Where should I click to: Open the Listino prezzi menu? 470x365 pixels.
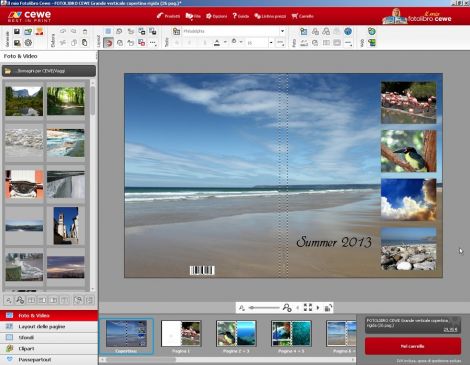click(270, 16)
